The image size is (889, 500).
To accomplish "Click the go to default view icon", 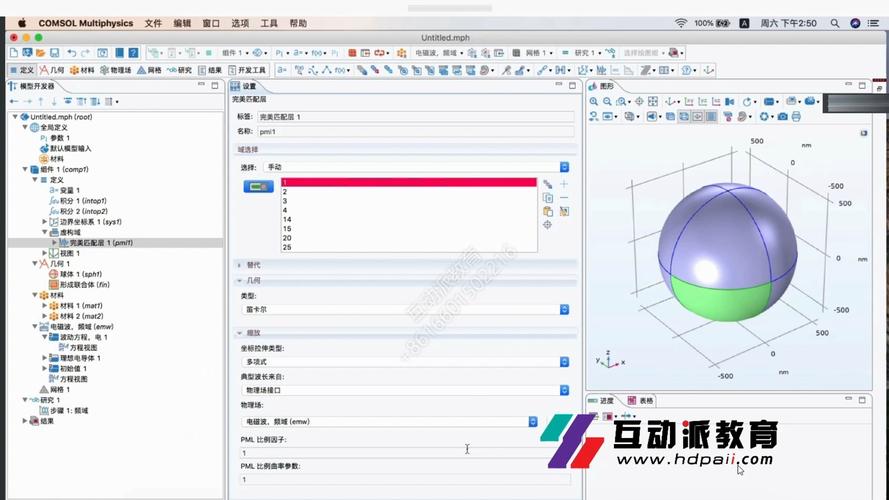I will pyautogui.click(x=671, y=101).
